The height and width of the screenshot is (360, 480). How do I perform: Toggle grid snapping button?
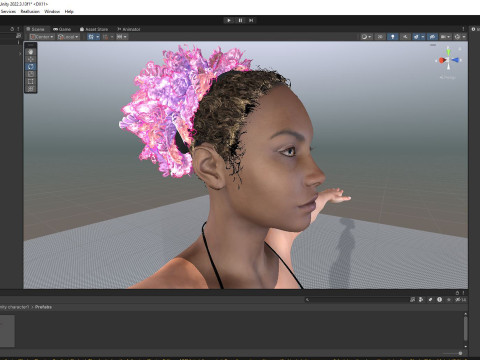click(x=105, y=37)
